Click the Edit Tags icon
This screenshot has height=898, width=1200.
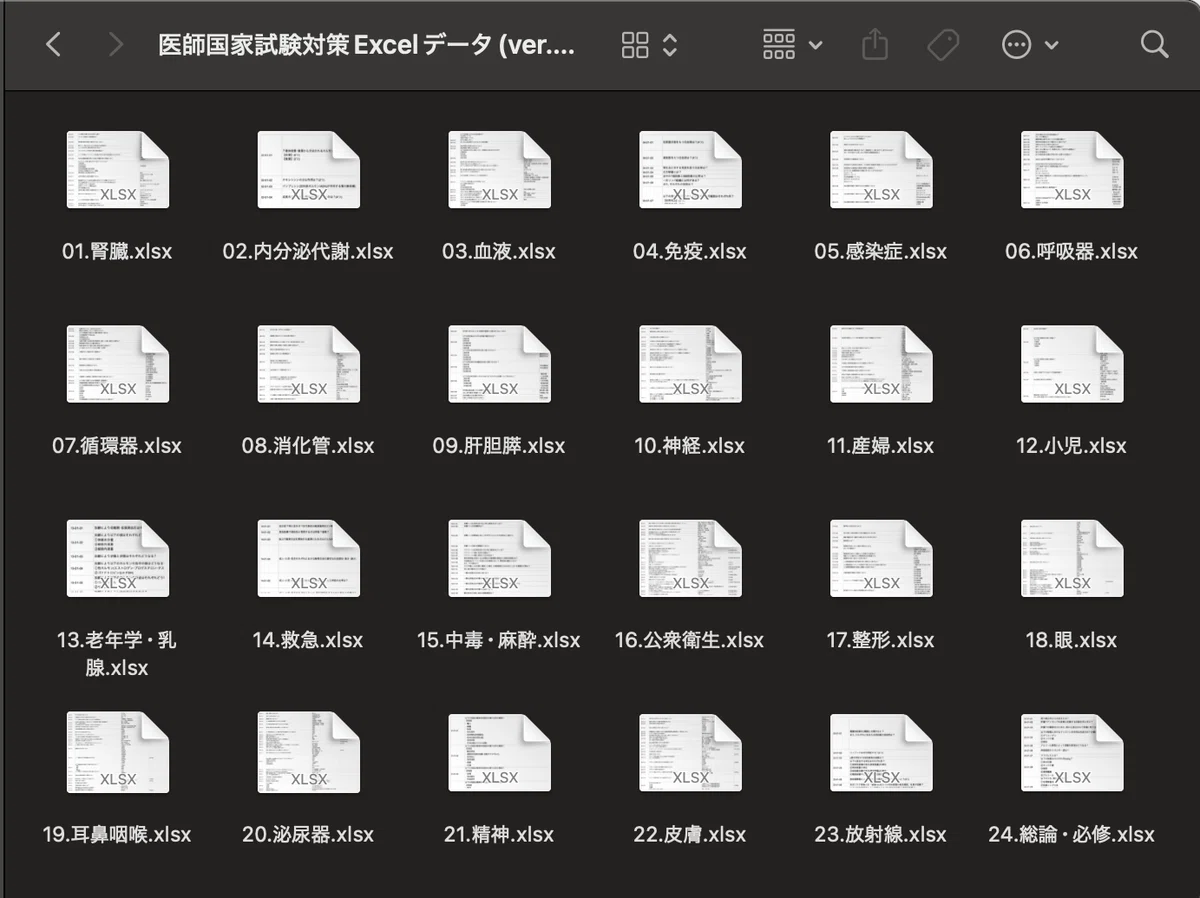click(x=942, y=44)
